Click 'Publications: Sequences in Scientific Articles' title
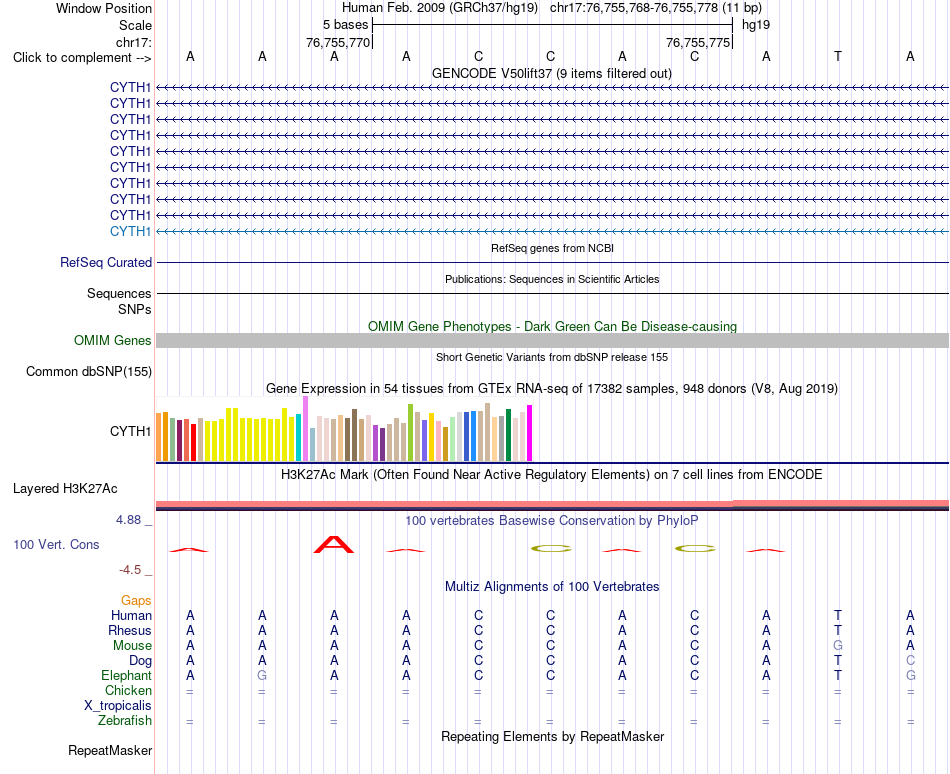The image size is (950, 774). click(x=552, y=279)
